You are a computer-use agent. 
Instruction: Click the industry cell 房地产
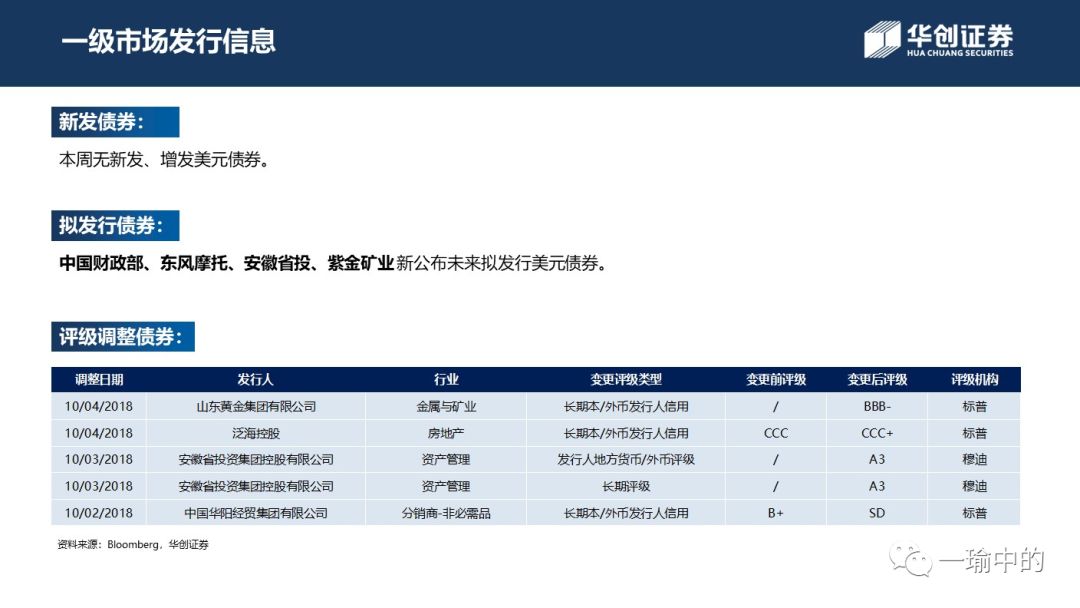(446, 433)
